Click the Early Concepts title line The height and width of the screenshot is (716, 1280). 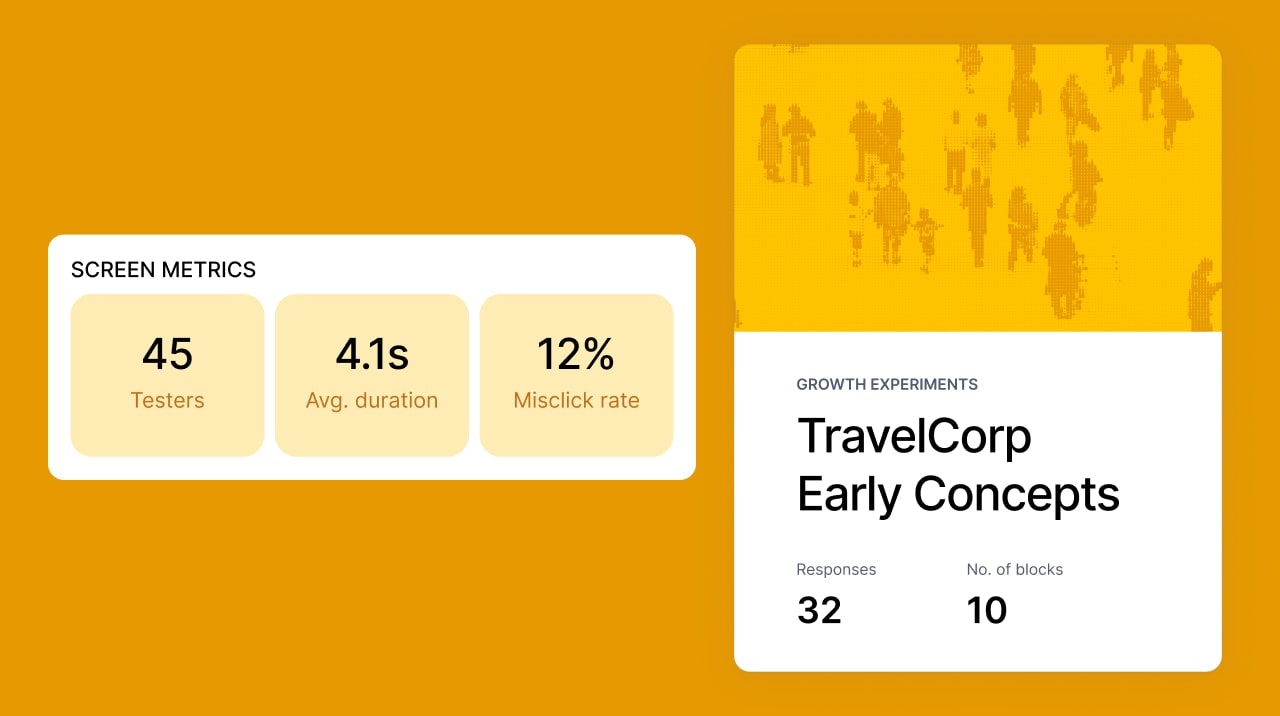[x=958, y=493]
